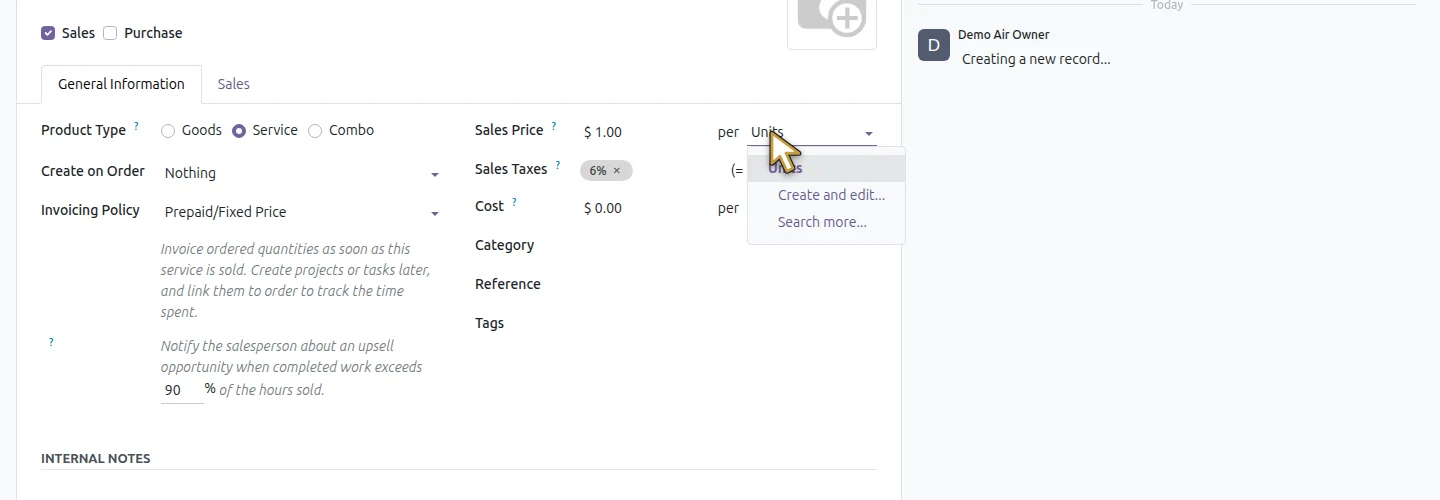Open the General Information tab
This screenshot has height=500, width=1440.
click(121, 84)
